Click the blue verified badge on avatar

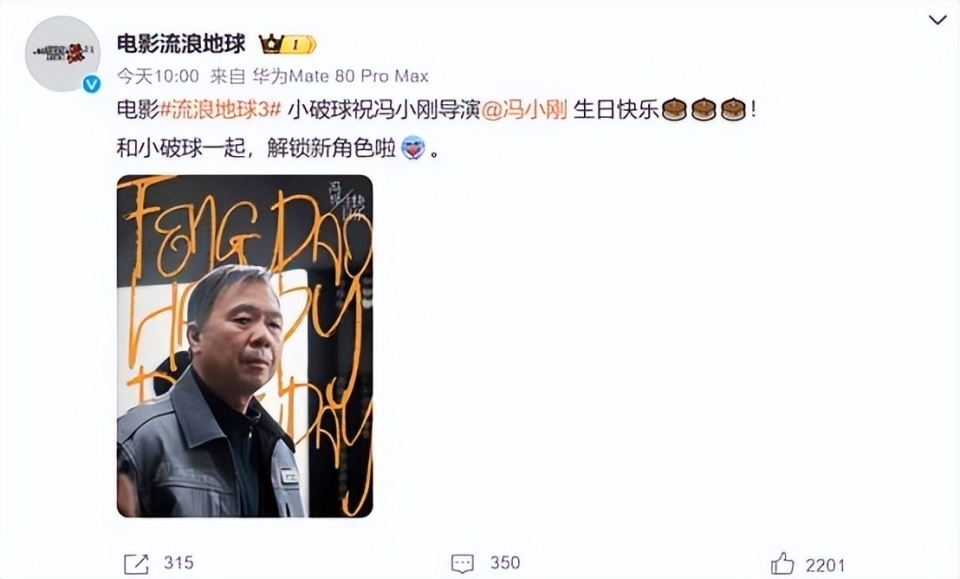92,84
